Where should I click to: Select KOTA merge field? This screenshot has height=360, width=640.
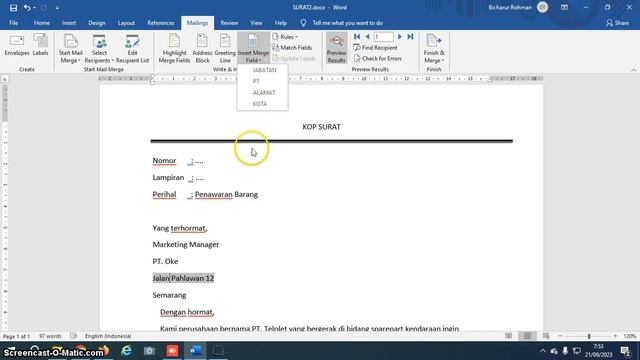(262, 104)
